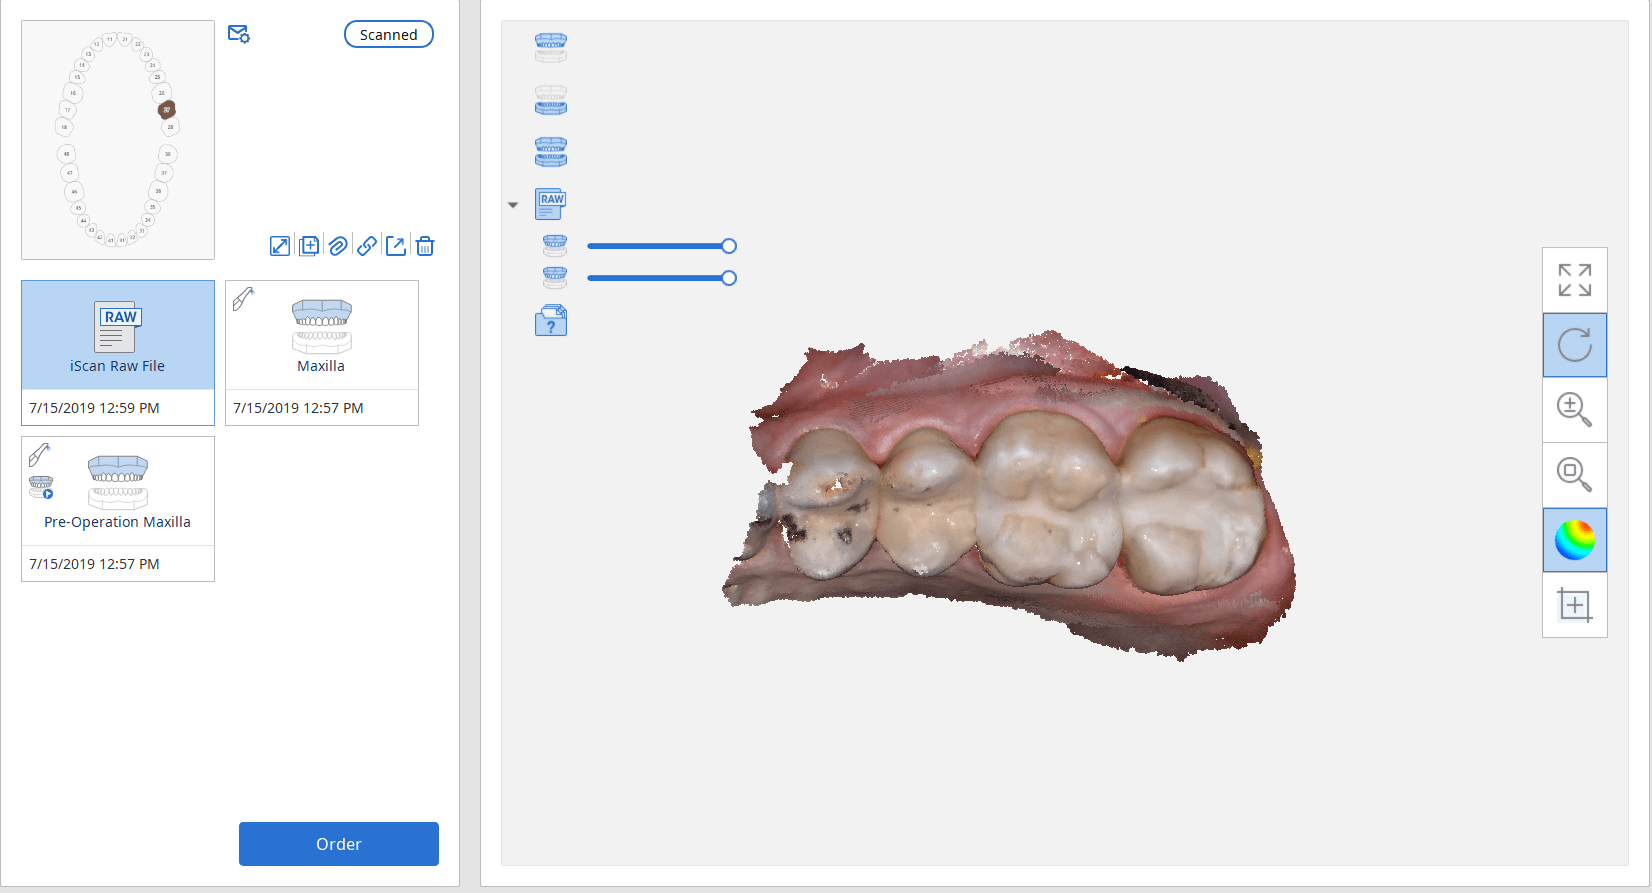This screenshot has height=893, width=1652.
Task: Click the export share arrow icon
Action: (396, 246)
